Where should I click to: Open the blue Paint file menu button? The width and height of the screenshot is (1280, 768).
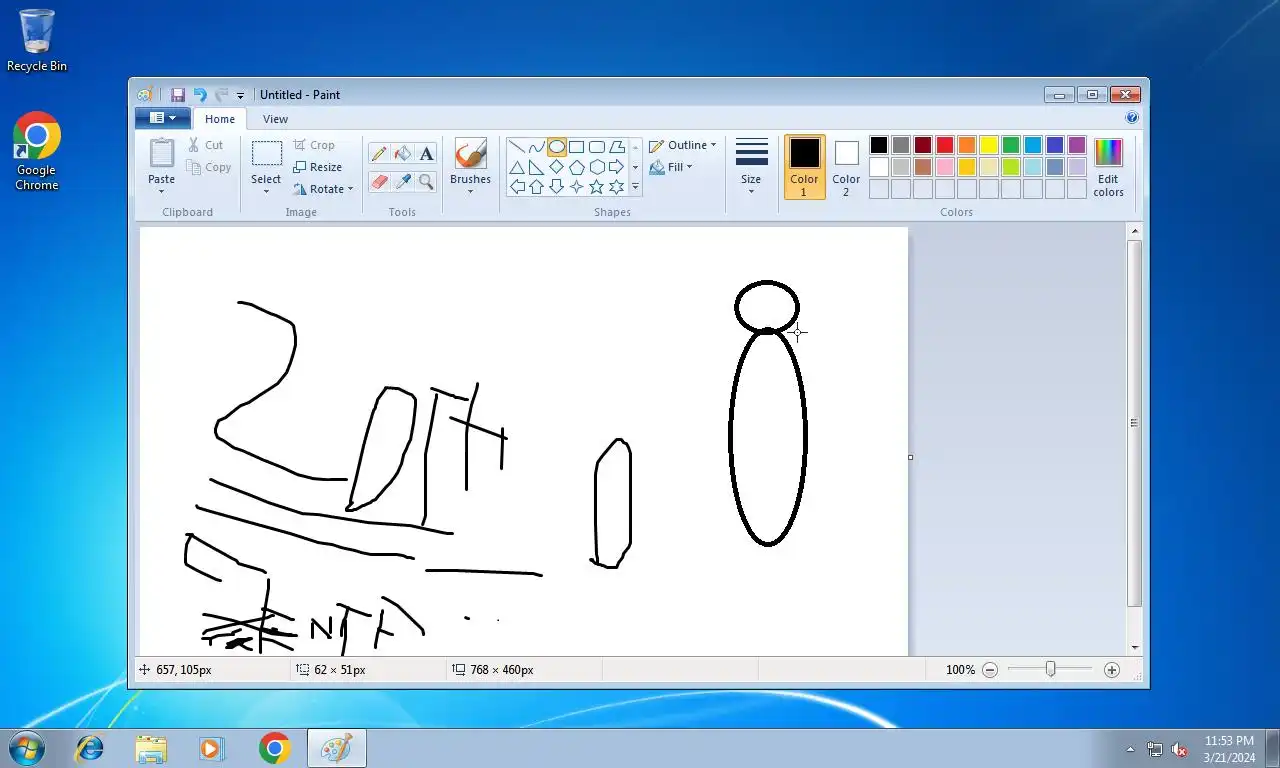pos(163,118)
